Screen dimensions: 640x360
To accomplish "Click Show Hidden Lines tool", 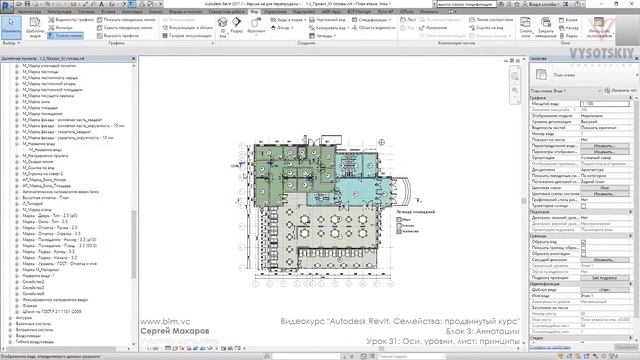I will [x=126, y=20].
